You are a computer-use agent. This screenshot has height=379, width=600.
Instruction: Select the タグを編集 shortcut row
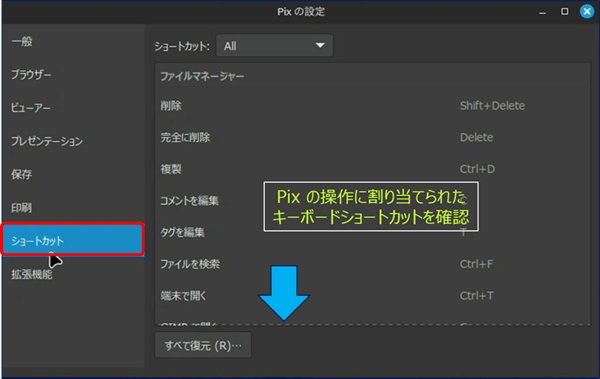click(372, 232)
